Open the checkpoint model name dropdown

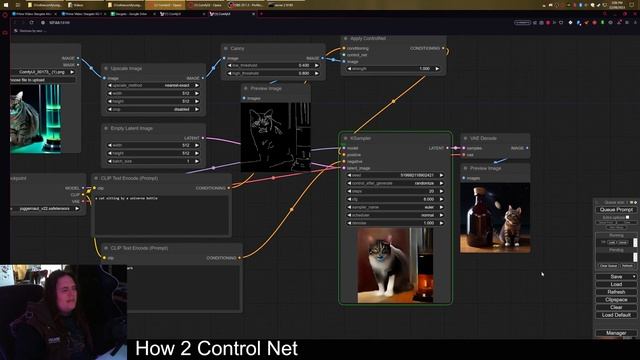click(x=45, y=209)
